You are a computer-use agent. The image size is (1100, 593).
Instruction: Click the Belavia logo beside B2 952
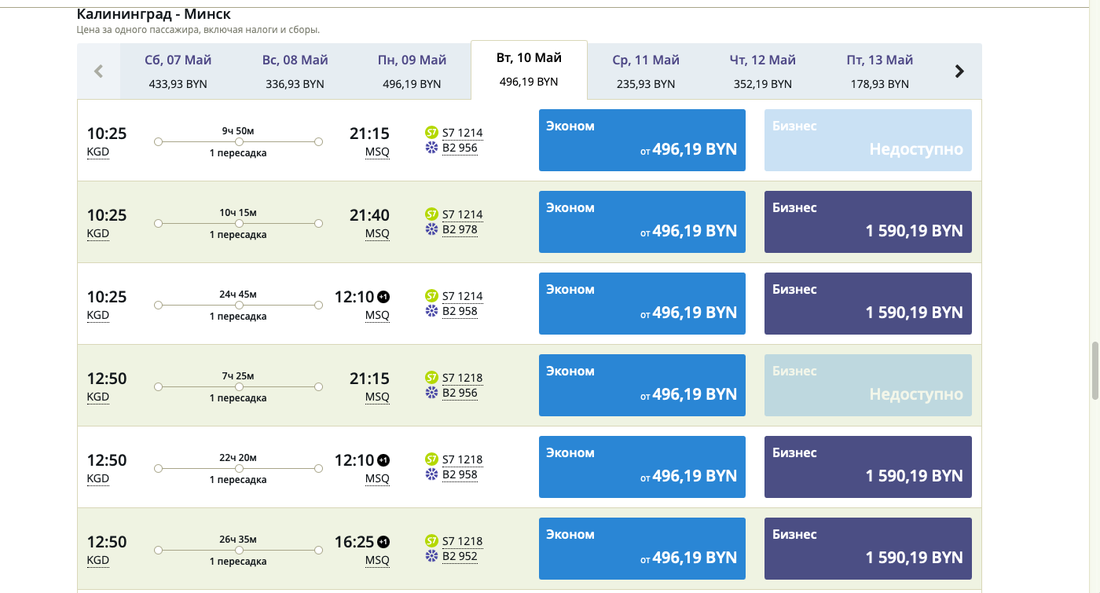432,556
